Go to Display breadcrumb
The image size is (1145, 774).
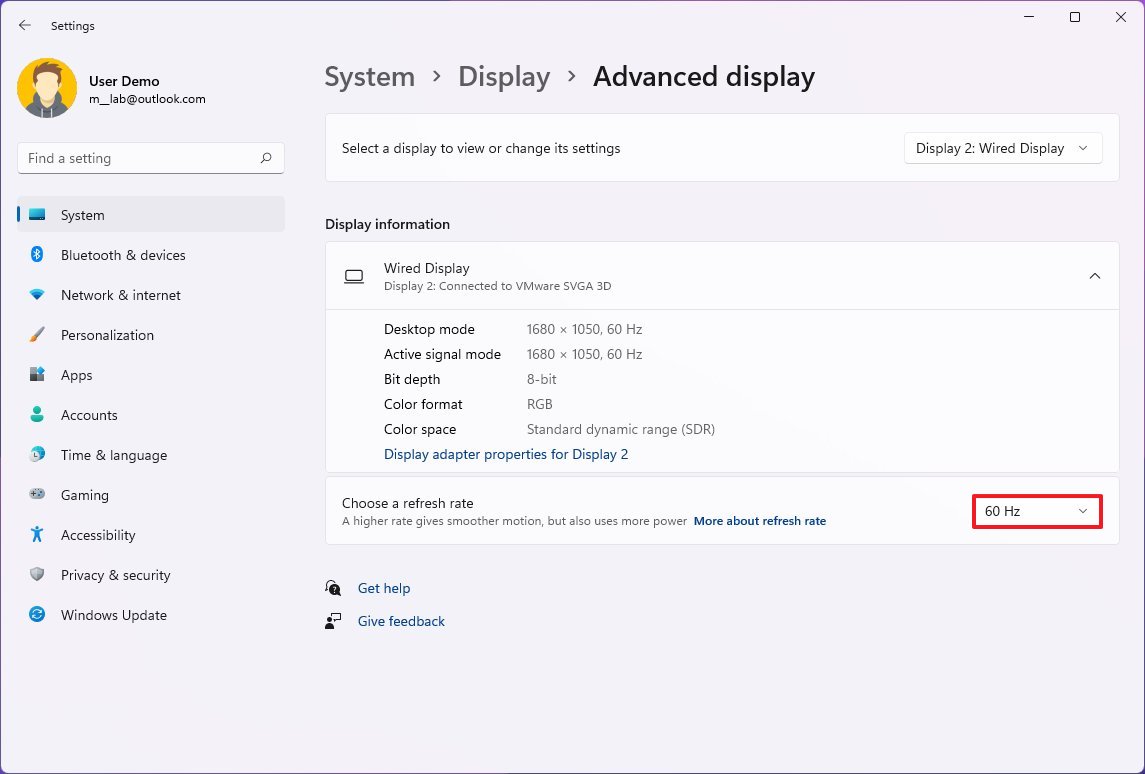click(x=504, y=77)
